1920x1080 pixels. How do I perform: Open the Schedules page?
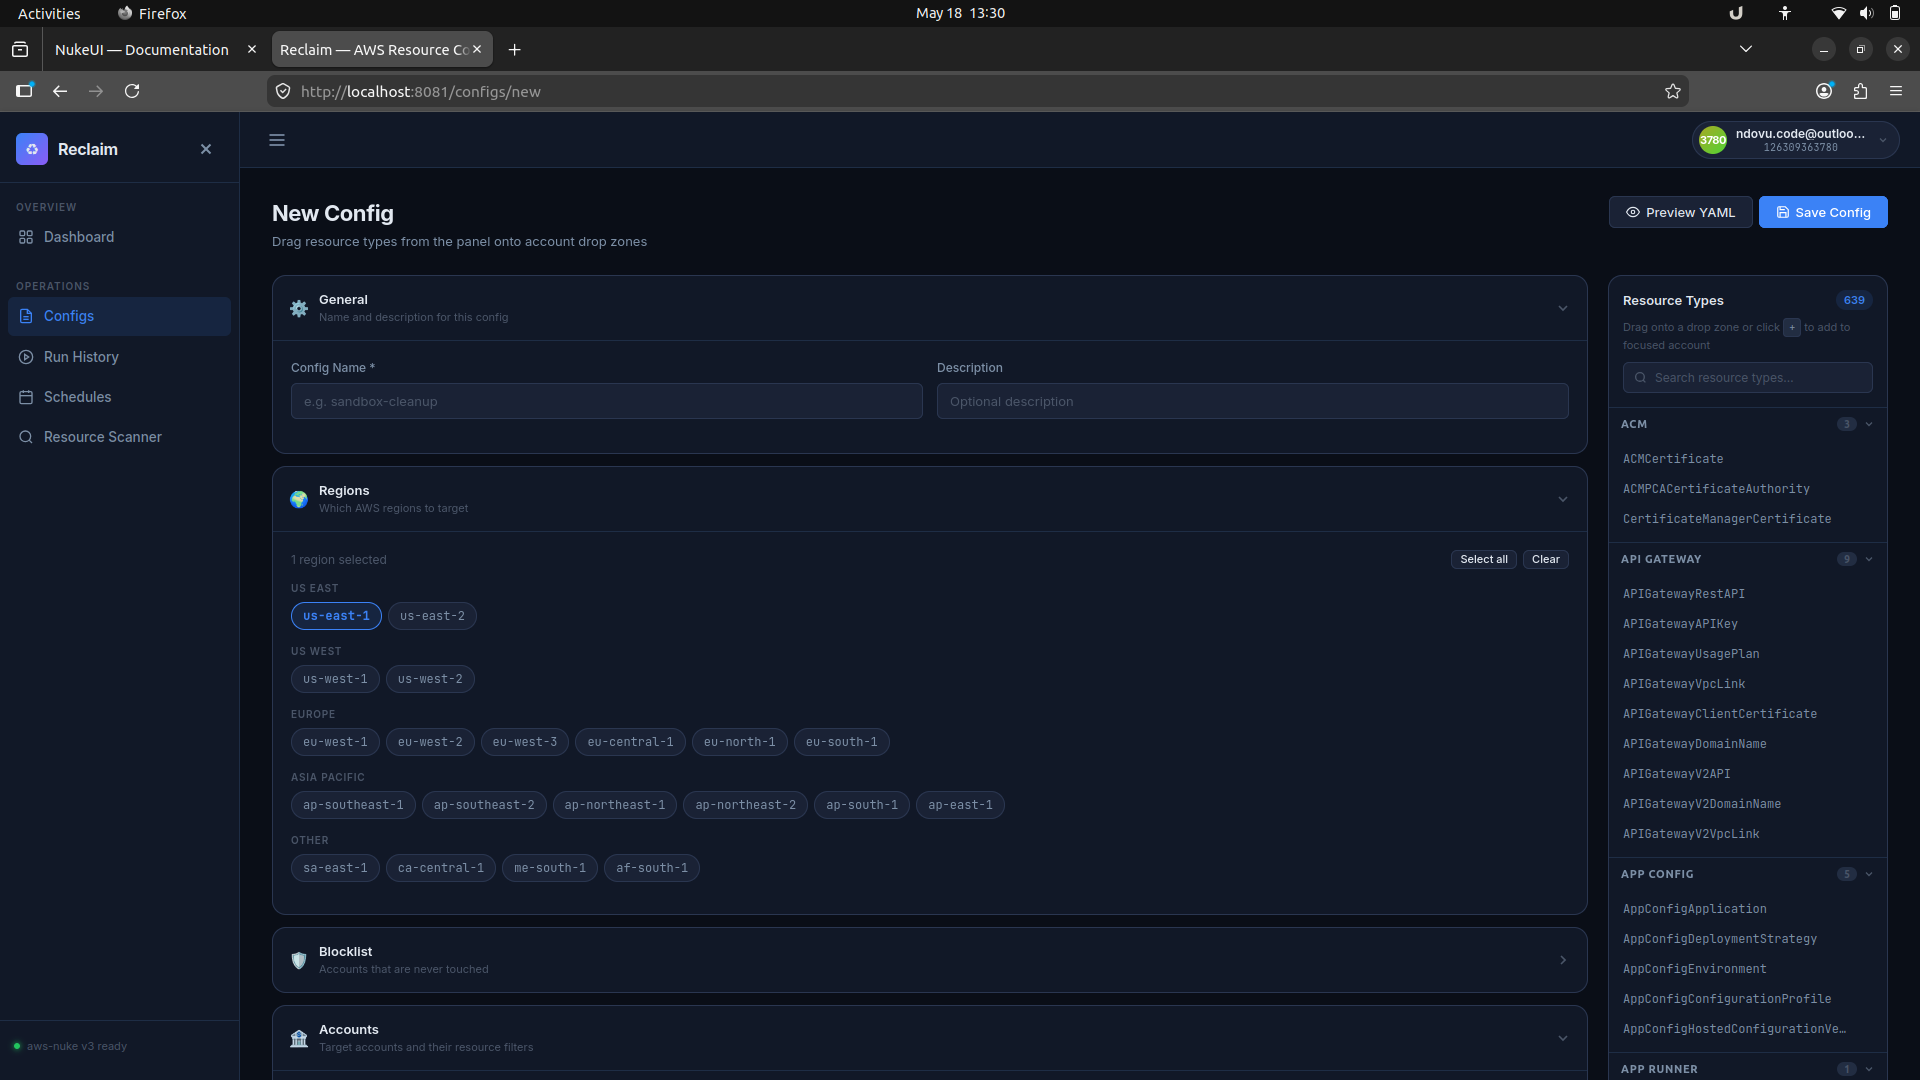119,397
